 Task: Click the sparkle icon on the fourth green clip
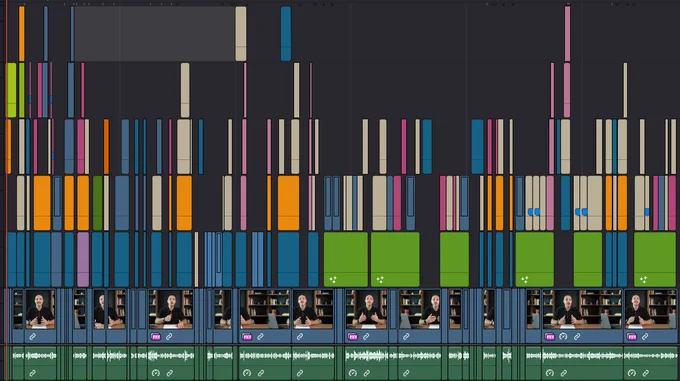(x=525, y=280)
